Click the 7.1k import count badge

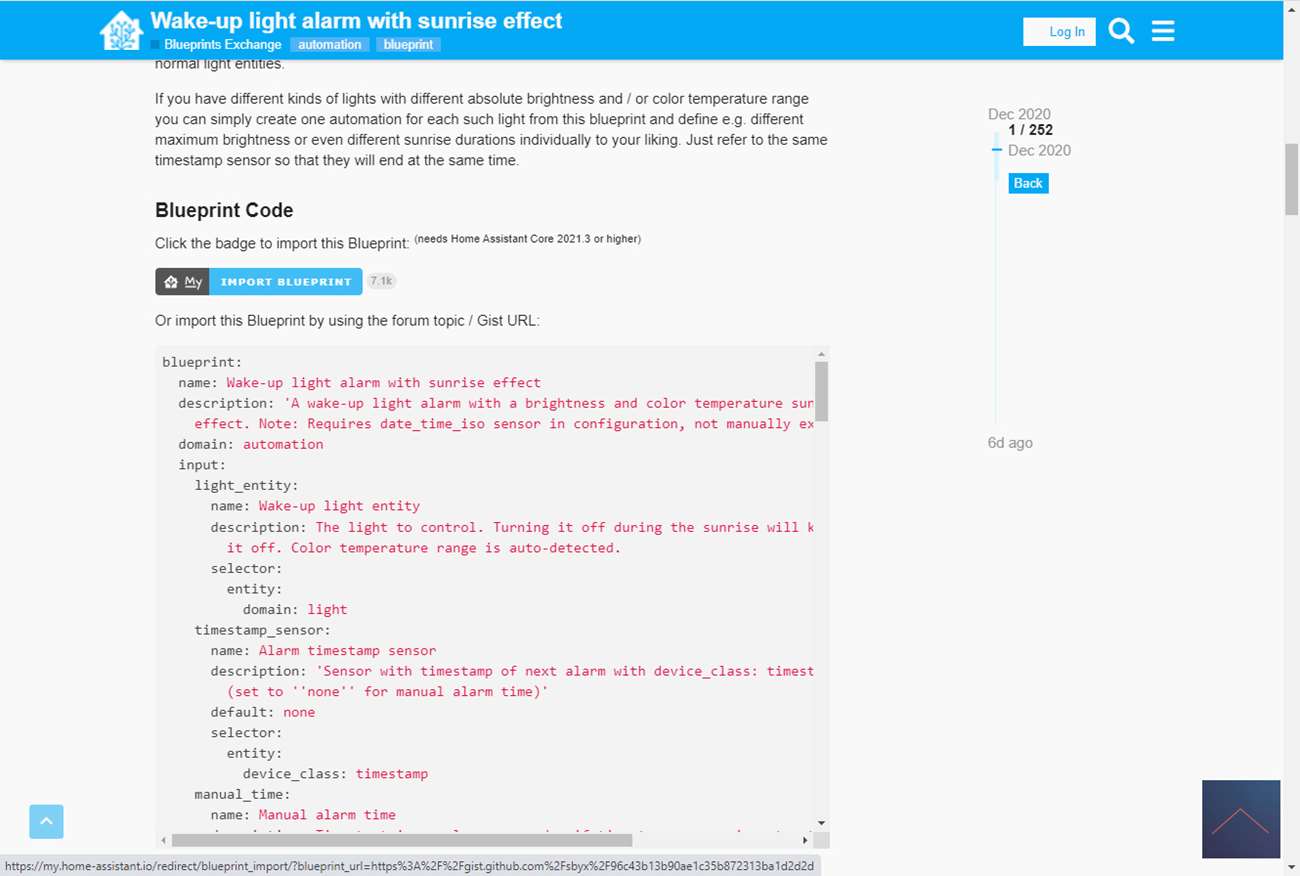click(381, 282)
